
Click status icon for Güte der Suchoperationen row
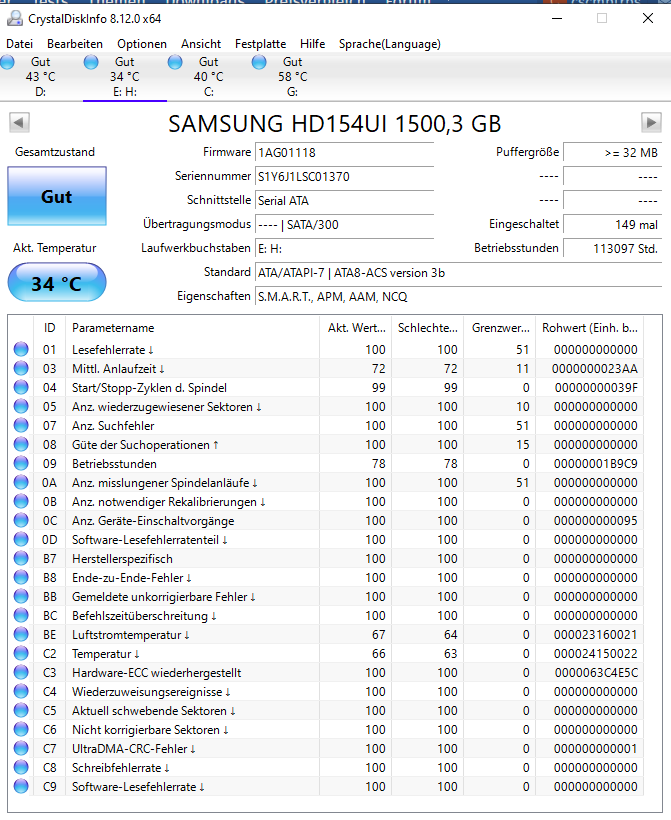[x=21, y=445]
